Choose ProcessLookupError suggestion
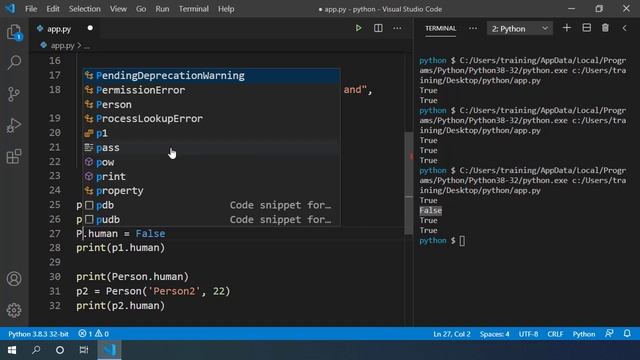Image resolution: width=640 pixels, height=360 pixels. point(211,119)
